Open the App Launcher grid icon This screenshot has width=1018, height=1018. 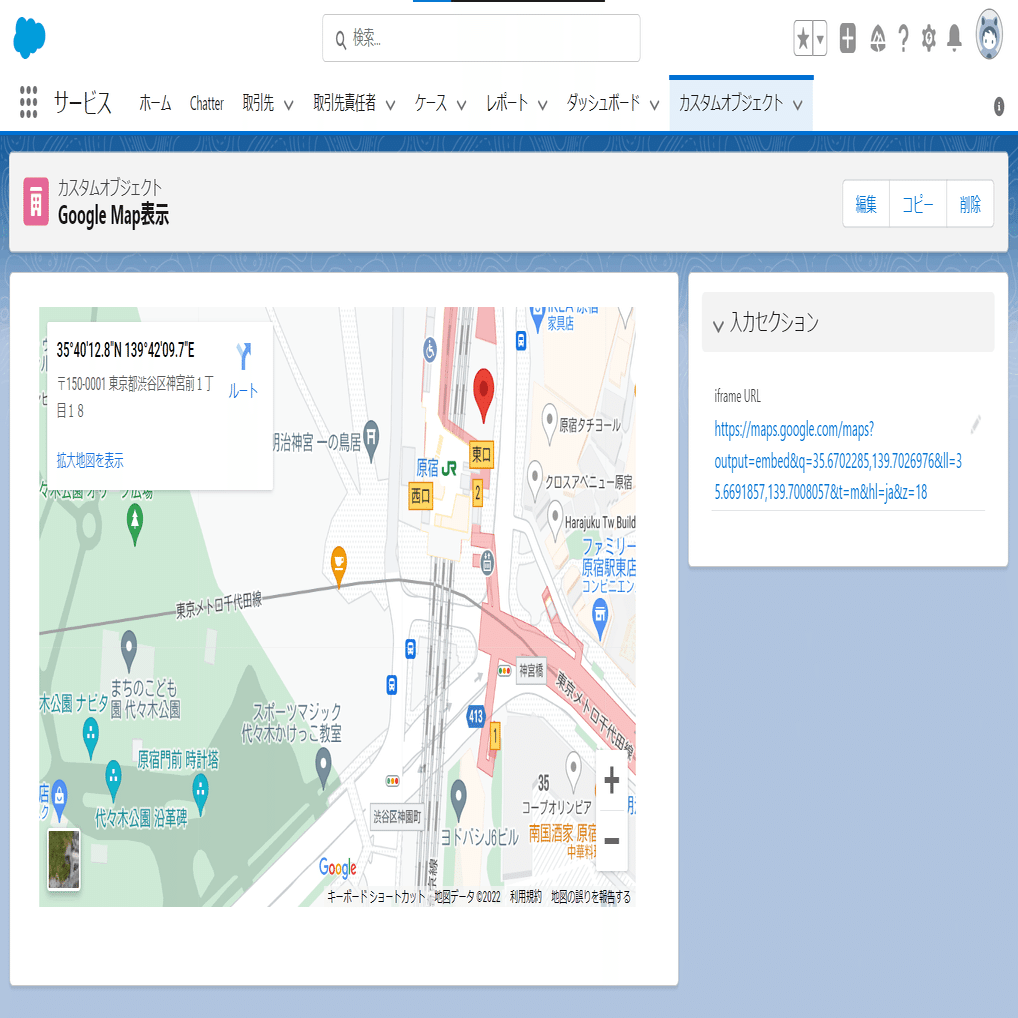point(28,103)
